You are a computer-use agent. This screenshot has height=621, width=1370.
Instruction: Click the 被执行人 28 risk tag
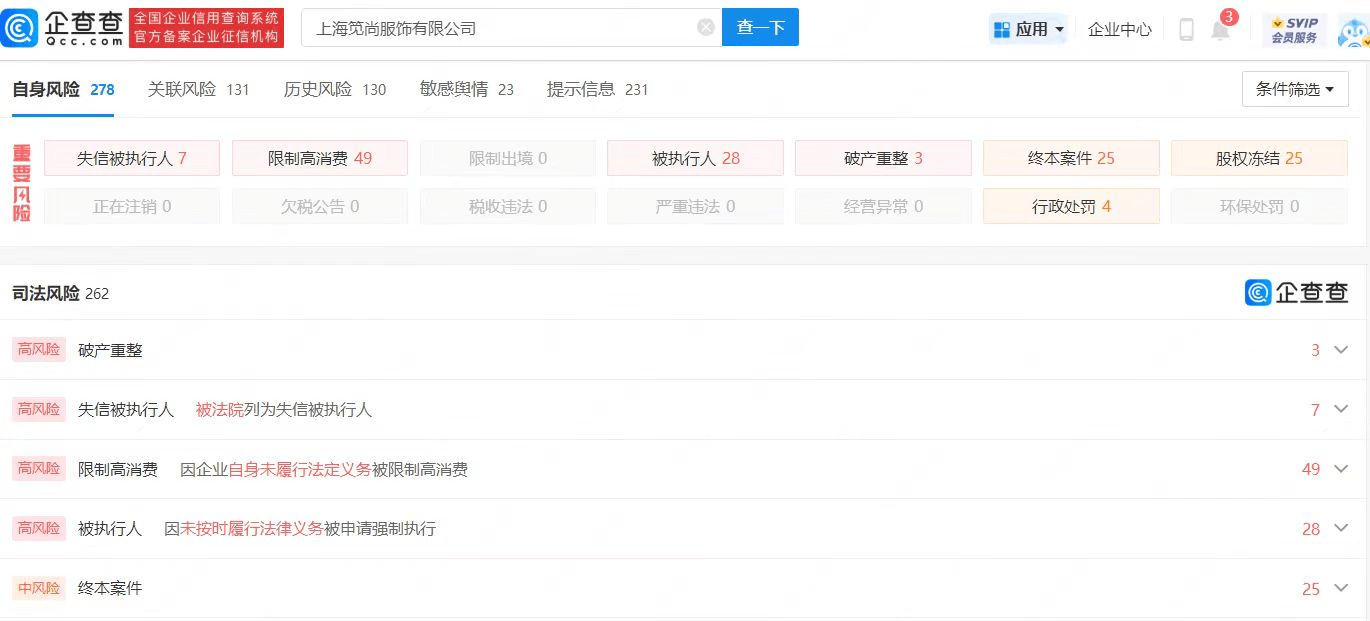click(696, 158)
